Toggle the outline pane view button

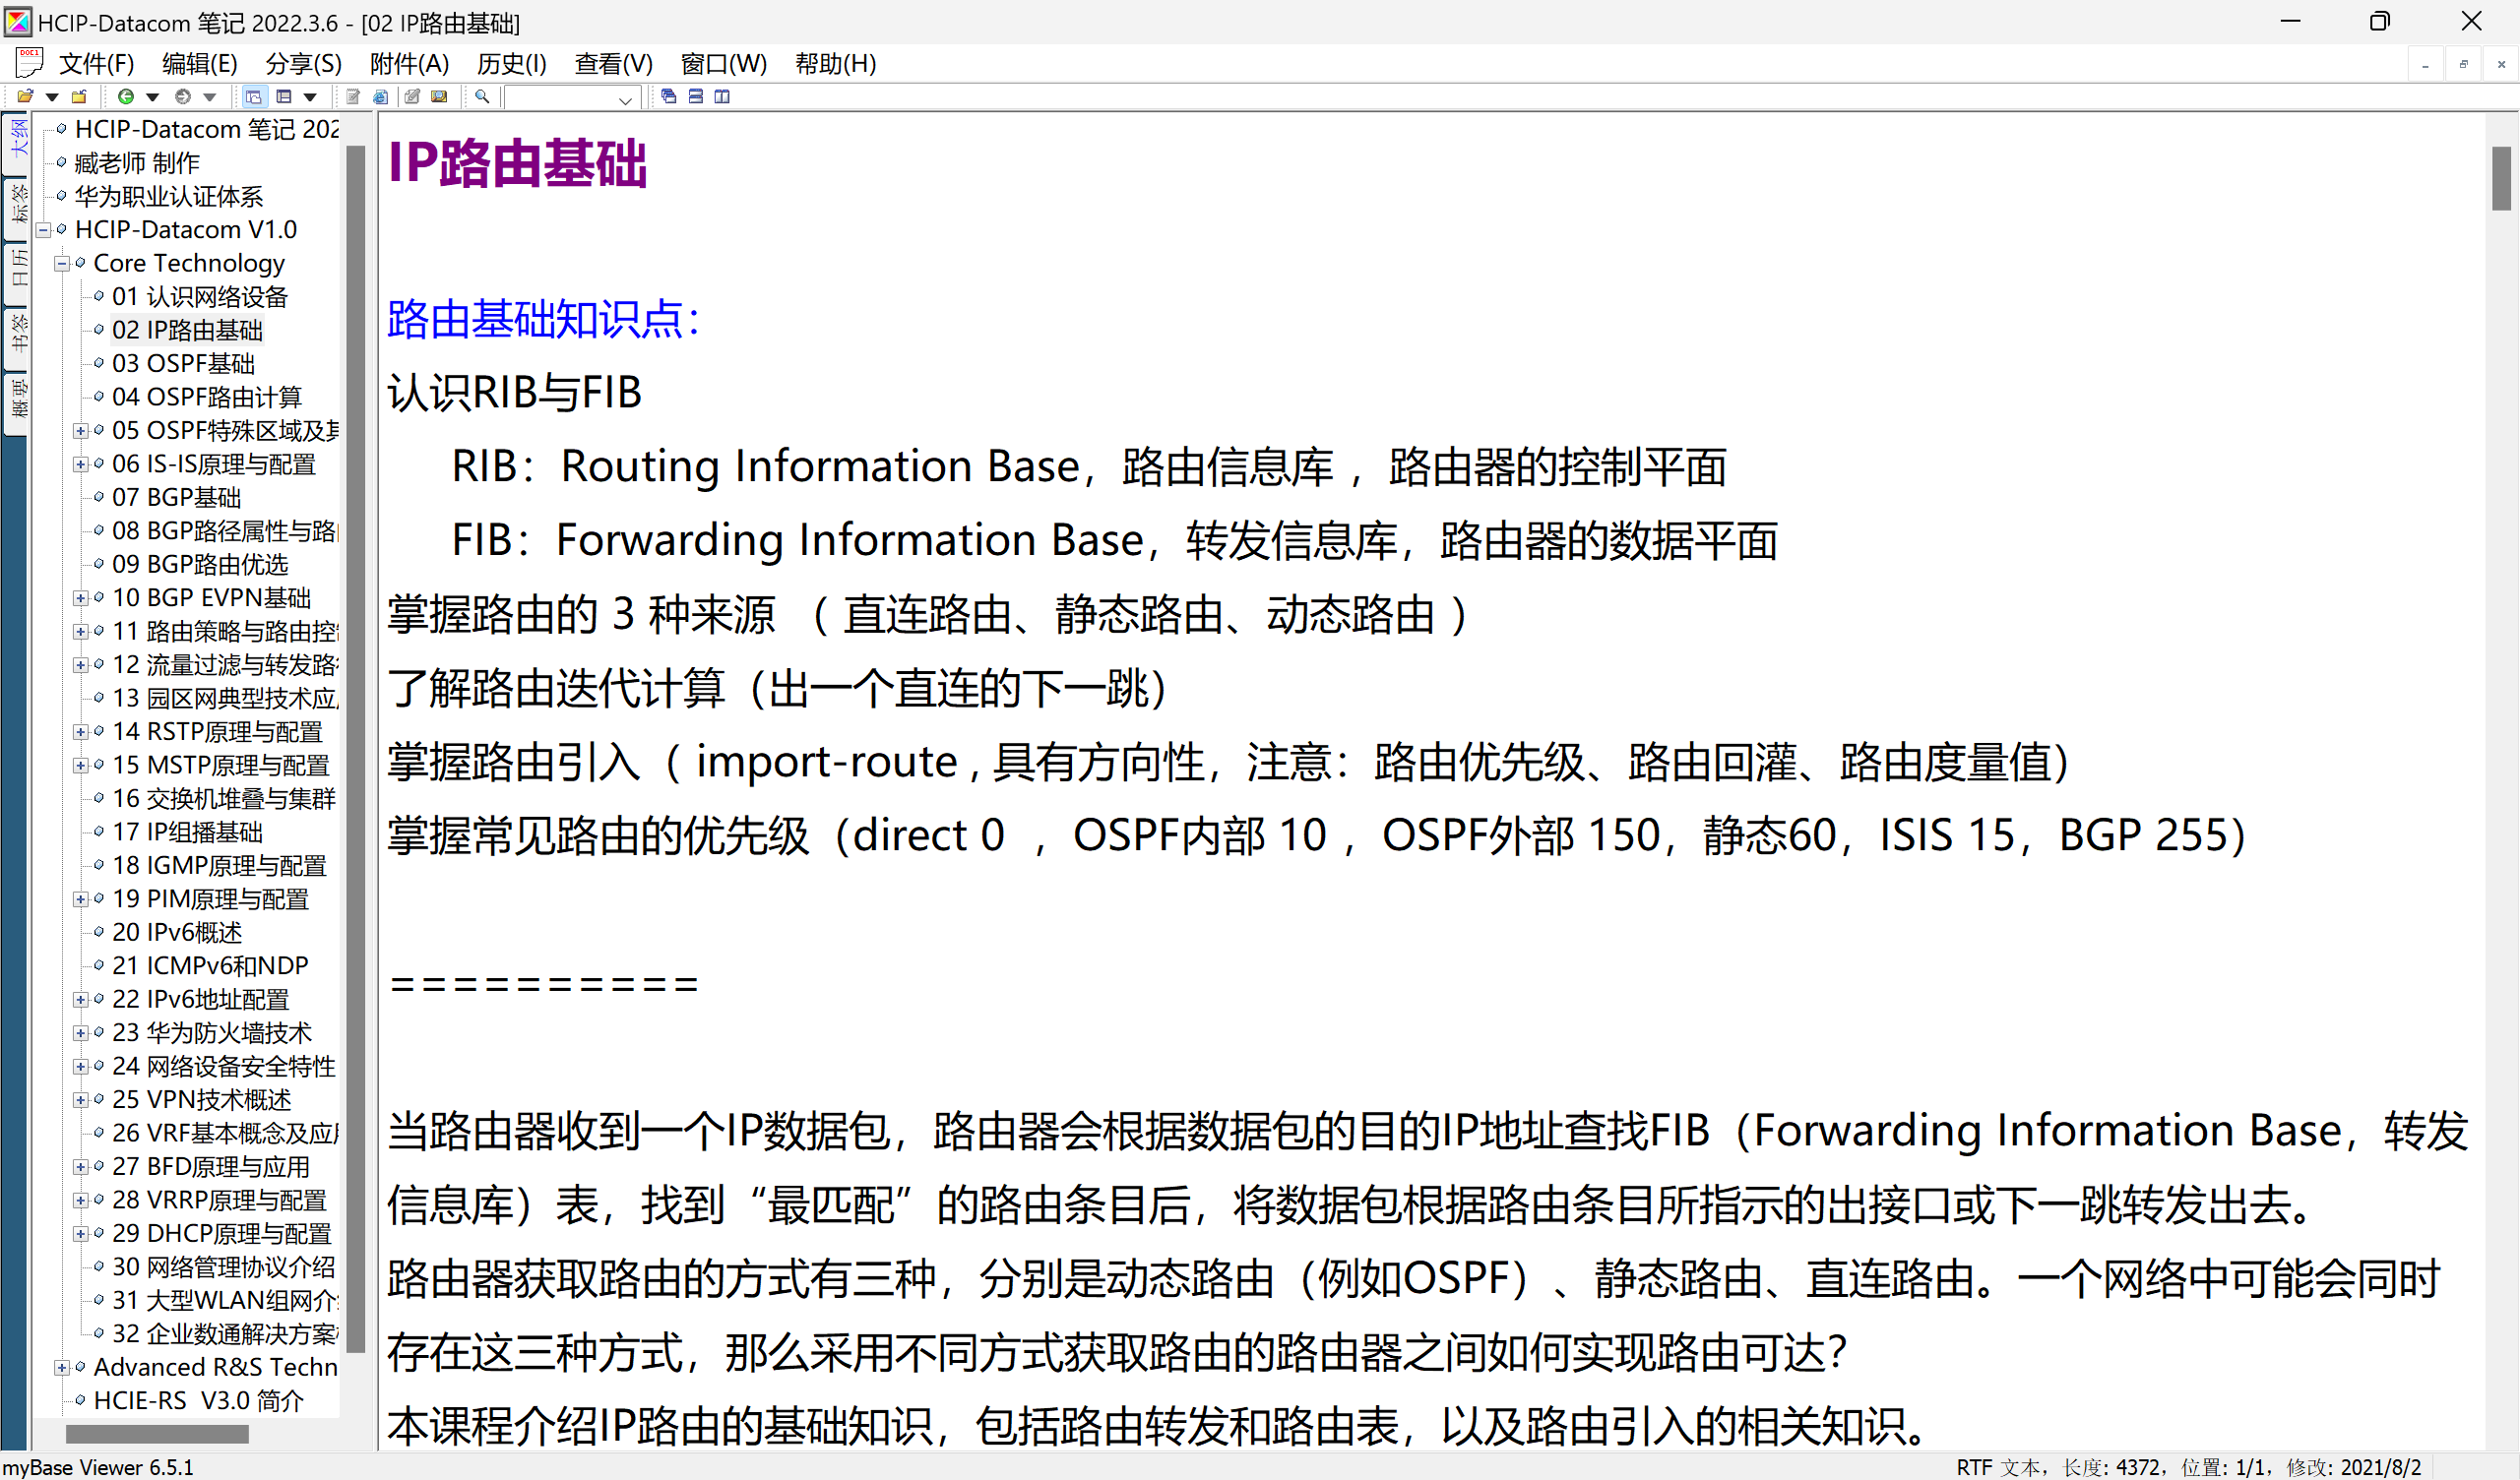pyautogui.click(x=254, y=97)
